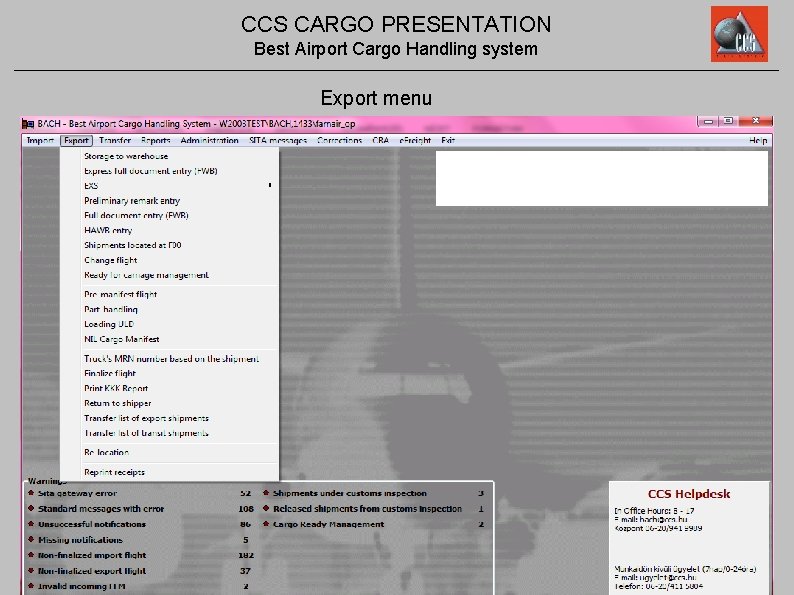
Task: Maximize the BACH window
Action: click(x=728, y=122)
